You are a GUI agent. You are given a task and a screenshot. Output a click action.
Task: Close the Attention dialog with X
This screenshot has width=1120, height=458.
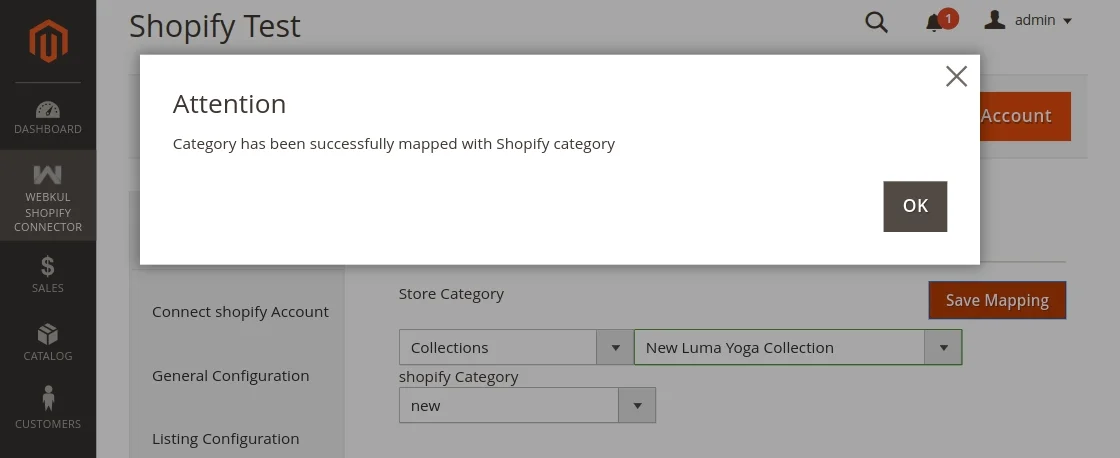coord(956,76)
